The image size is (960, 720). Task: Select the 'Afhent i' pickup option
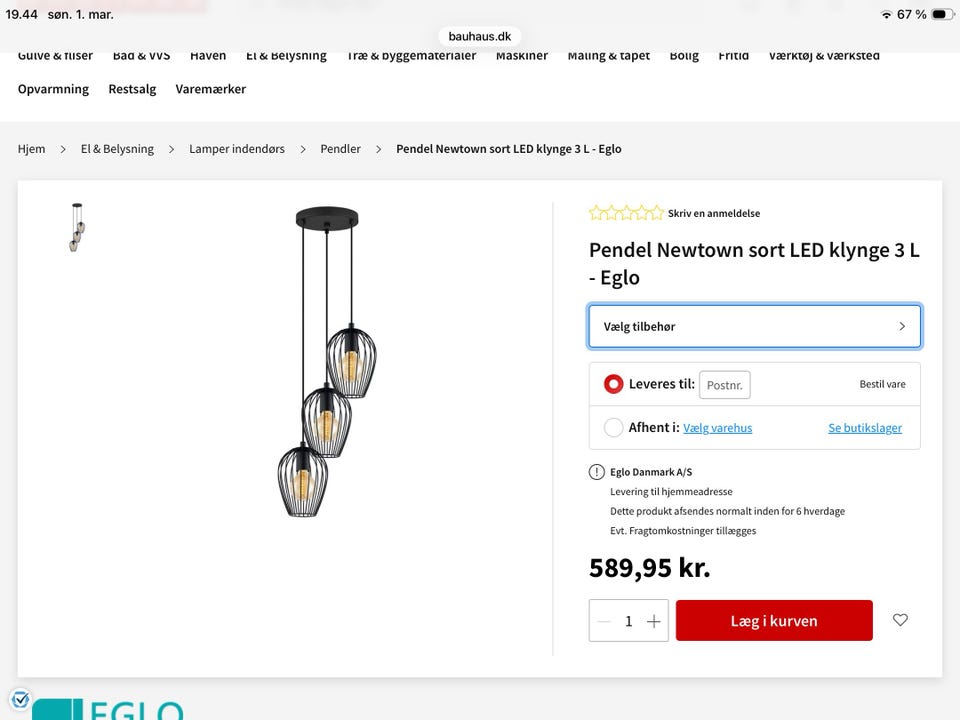[x=613, y=428]
